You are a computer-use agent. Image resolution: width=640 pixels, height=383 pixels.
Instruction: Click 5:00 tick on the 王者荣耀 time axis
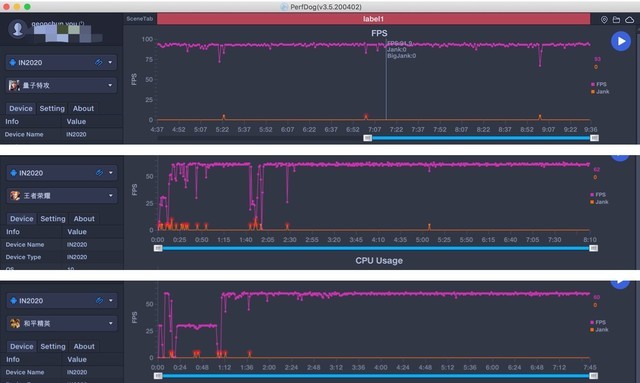coord(422,240)
